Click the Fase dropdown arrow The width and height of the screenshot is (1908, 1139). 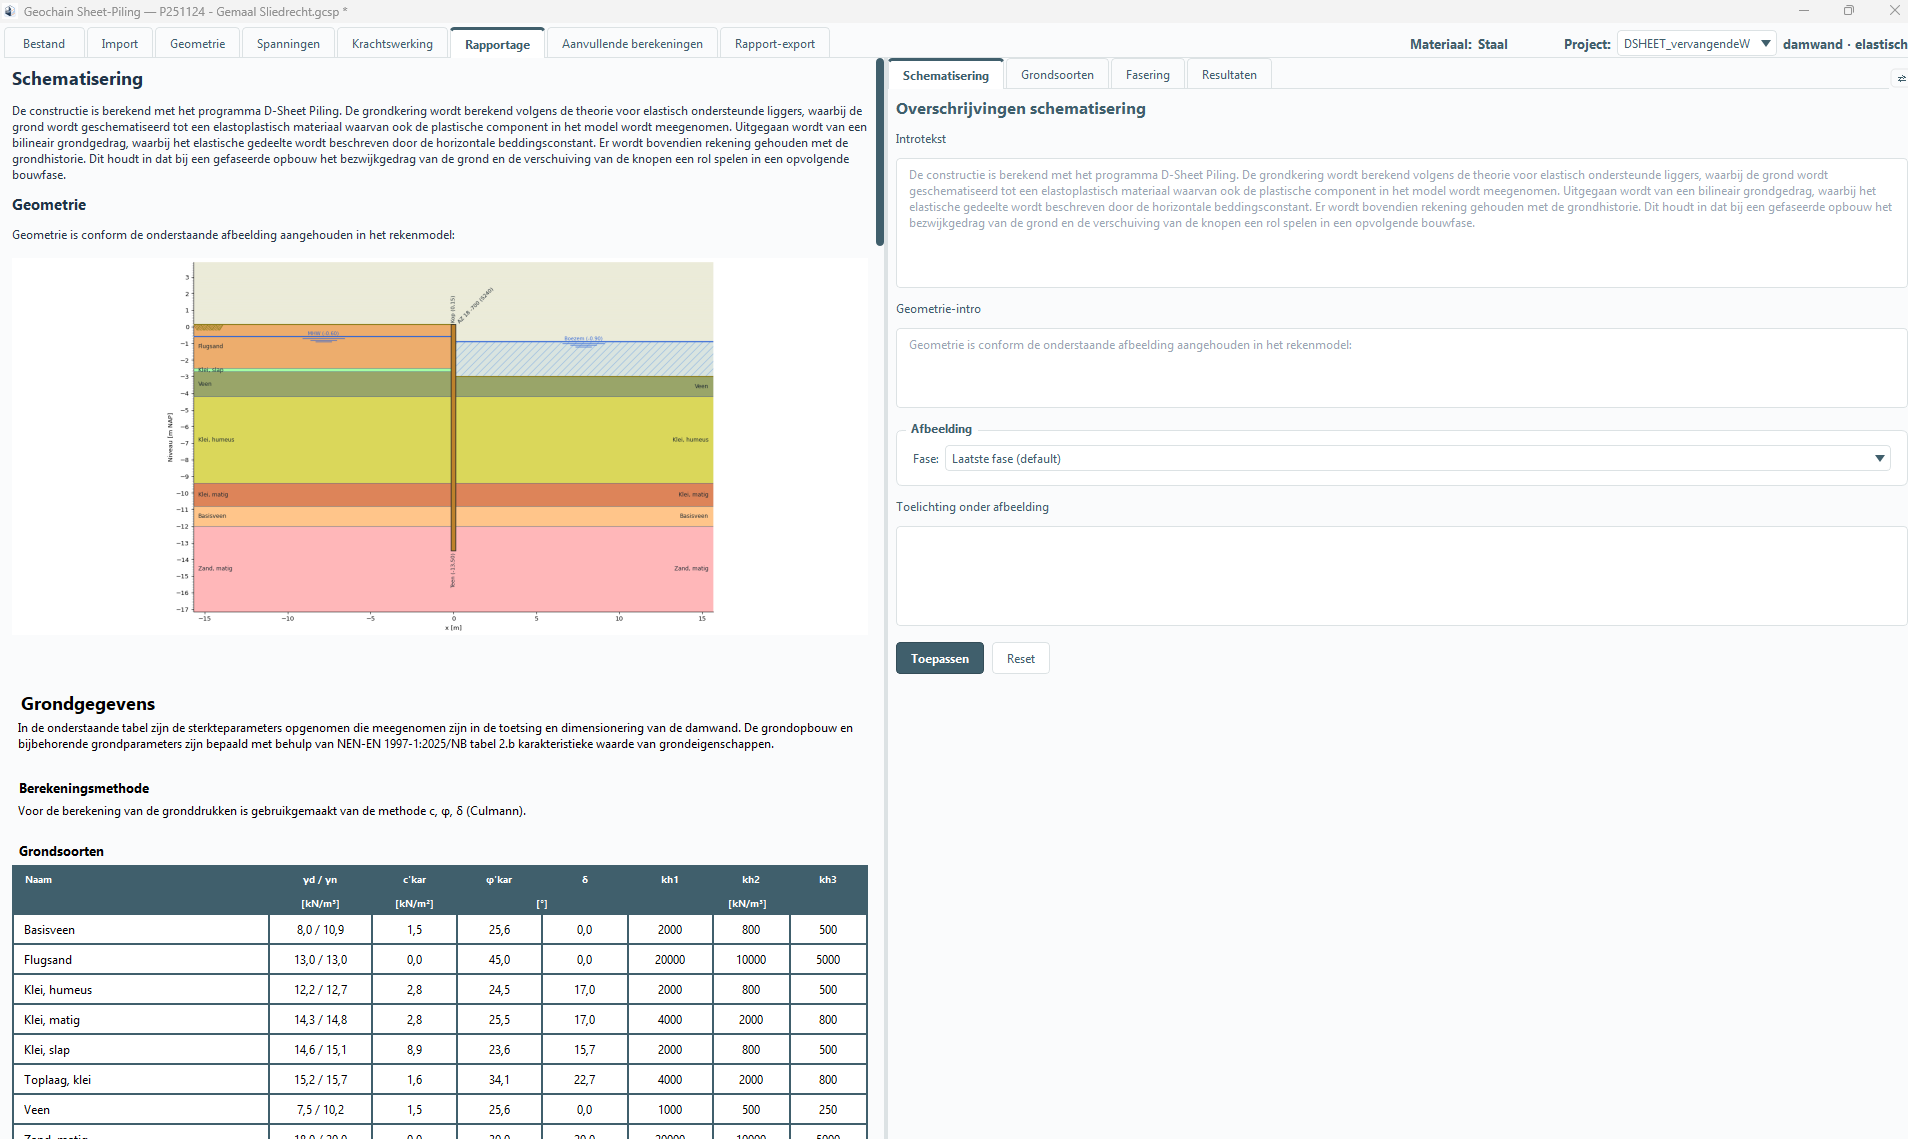point(1879,459)
